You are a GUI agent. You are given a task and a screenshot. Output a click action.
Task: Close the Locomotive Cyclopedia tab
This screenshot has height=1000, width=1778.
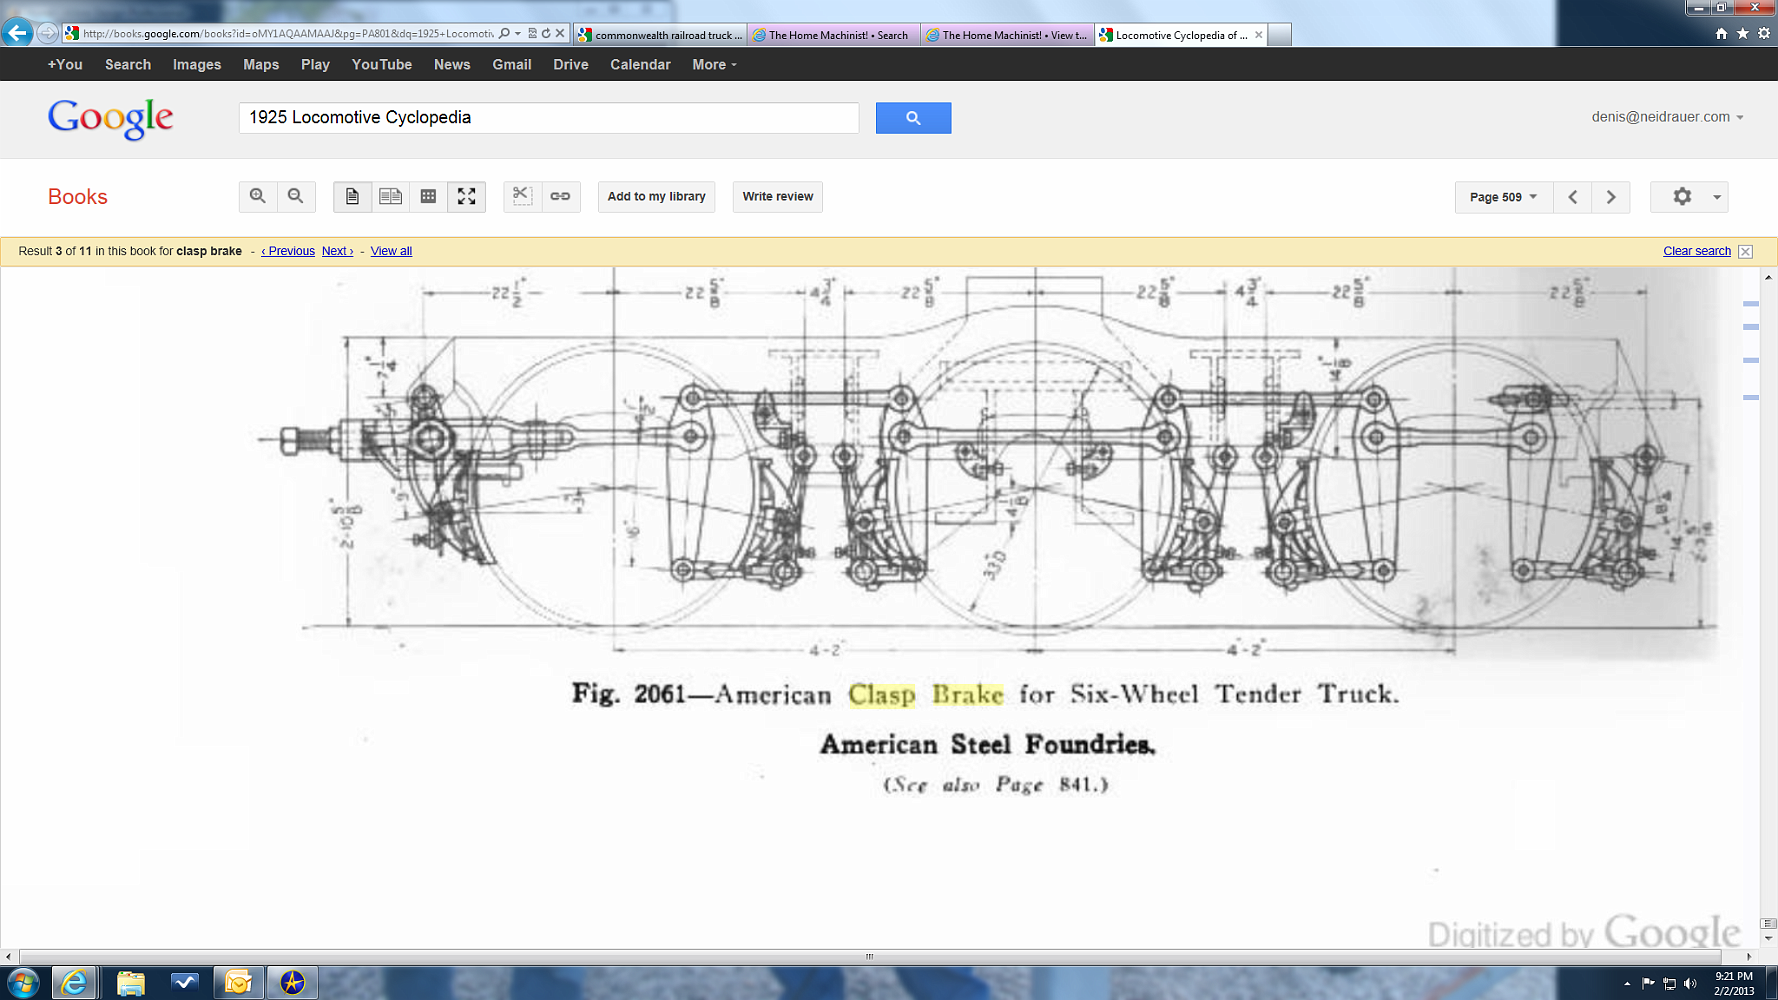pos(1258,35)
